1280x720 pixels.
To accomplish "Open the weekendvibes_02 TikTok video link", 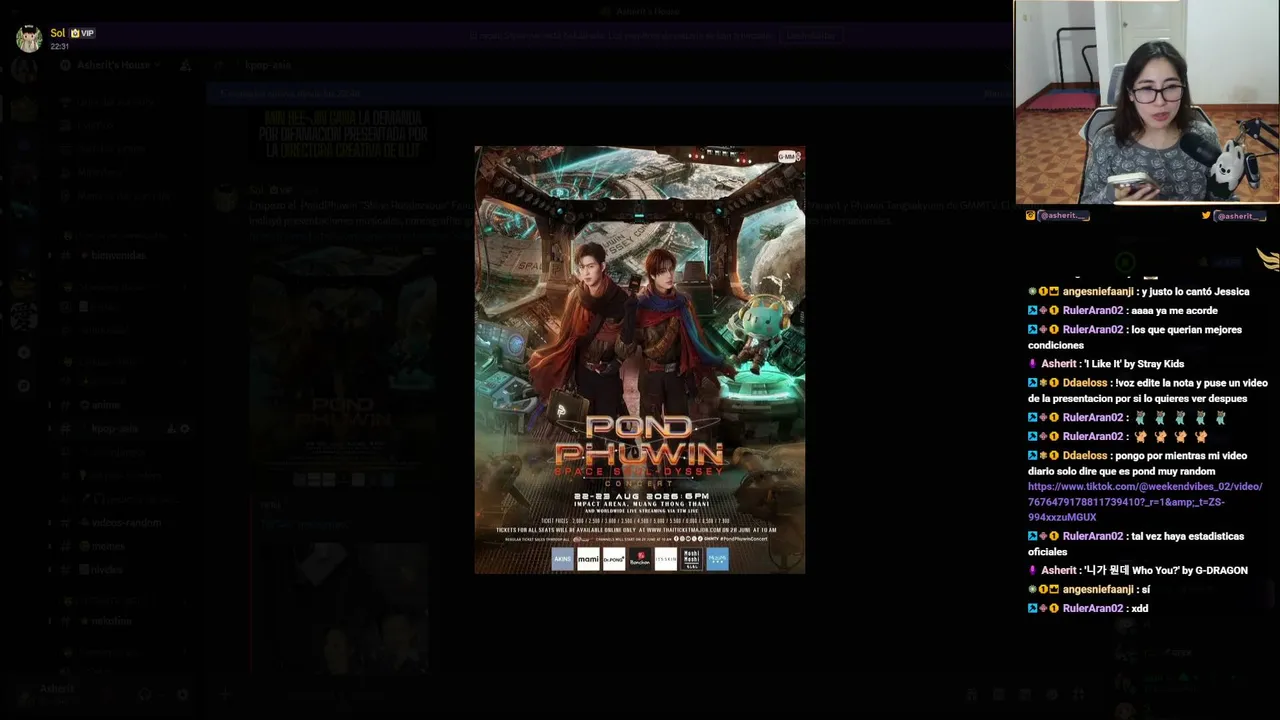I will [x=1145, y=502].
